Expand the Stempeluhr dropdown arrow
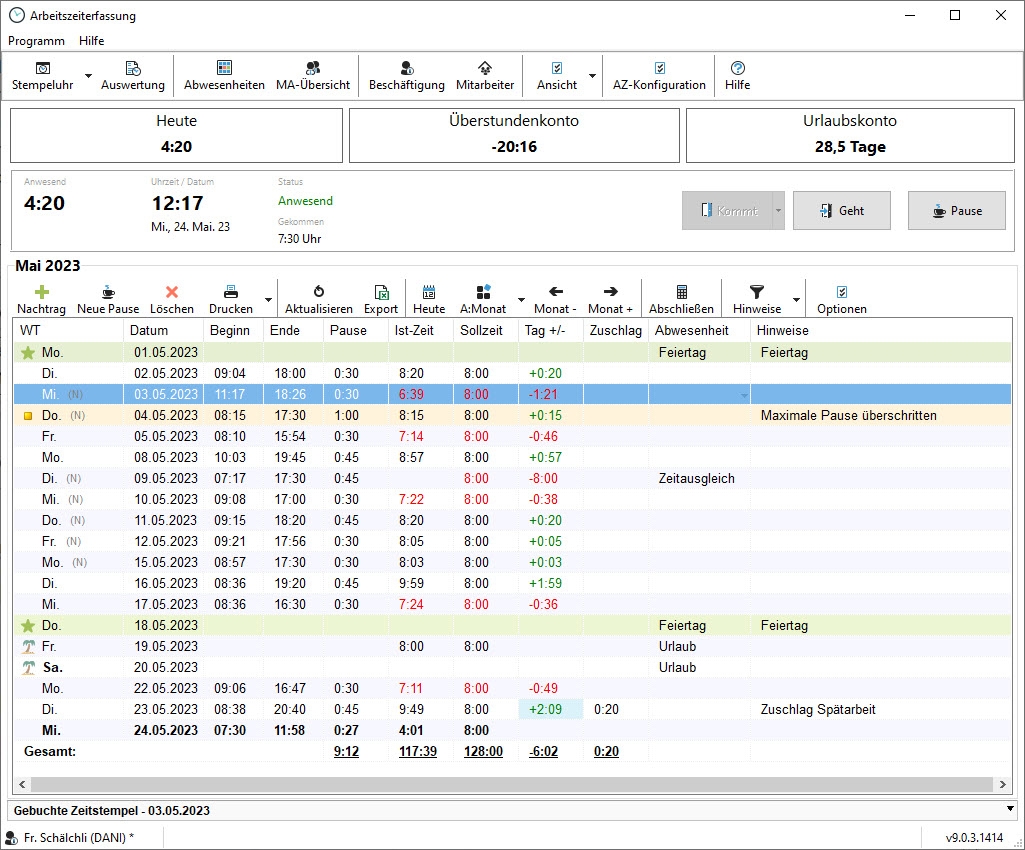This screenshot has height=850, width=1025. pyautogui.click(x=88, y=76)
